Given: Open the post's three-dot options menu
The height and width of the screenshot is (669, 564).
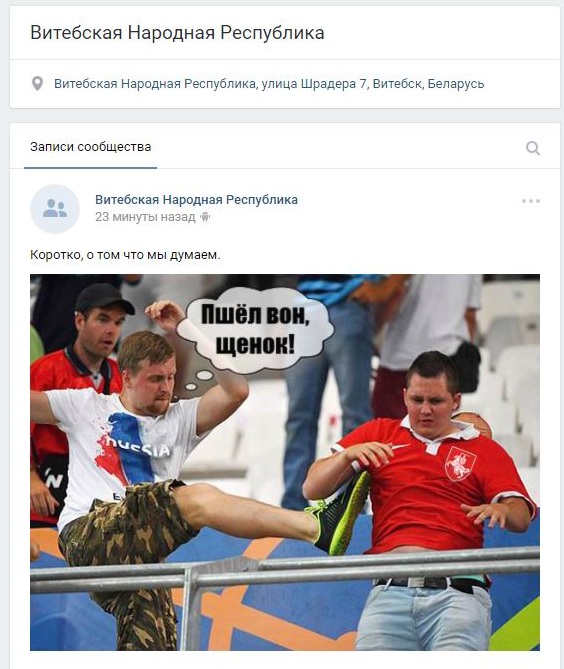Looking at the screenshot, I should [x=531, y=201].
